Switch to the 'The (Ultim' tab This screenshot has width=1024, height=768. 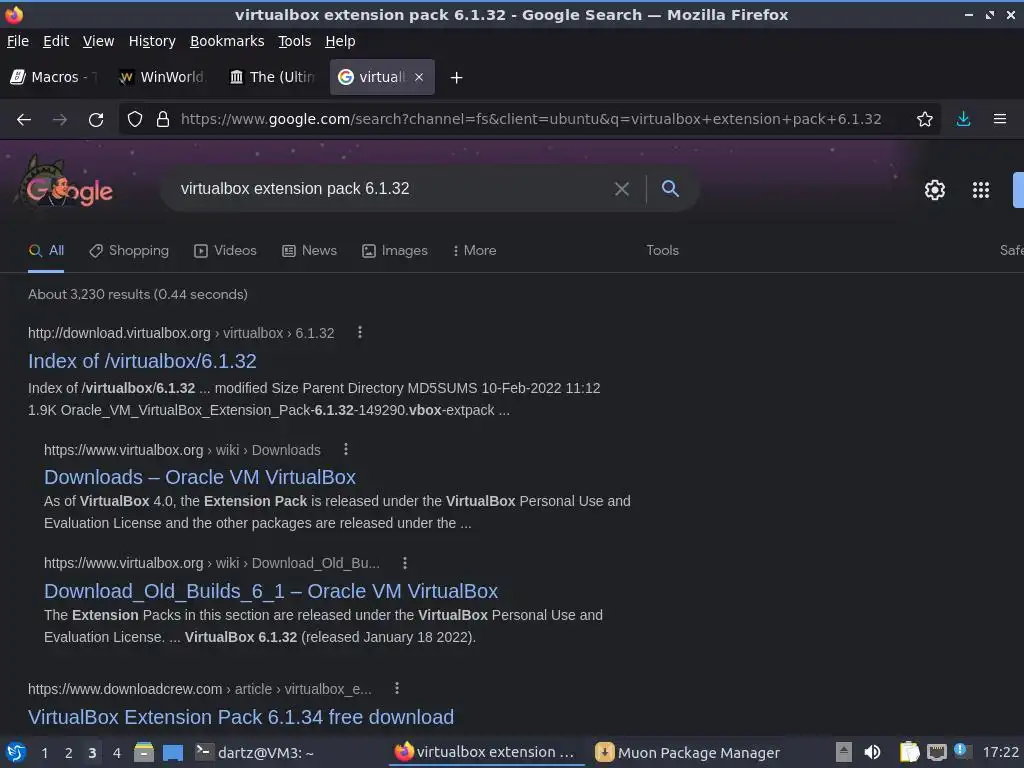(274, 77)
